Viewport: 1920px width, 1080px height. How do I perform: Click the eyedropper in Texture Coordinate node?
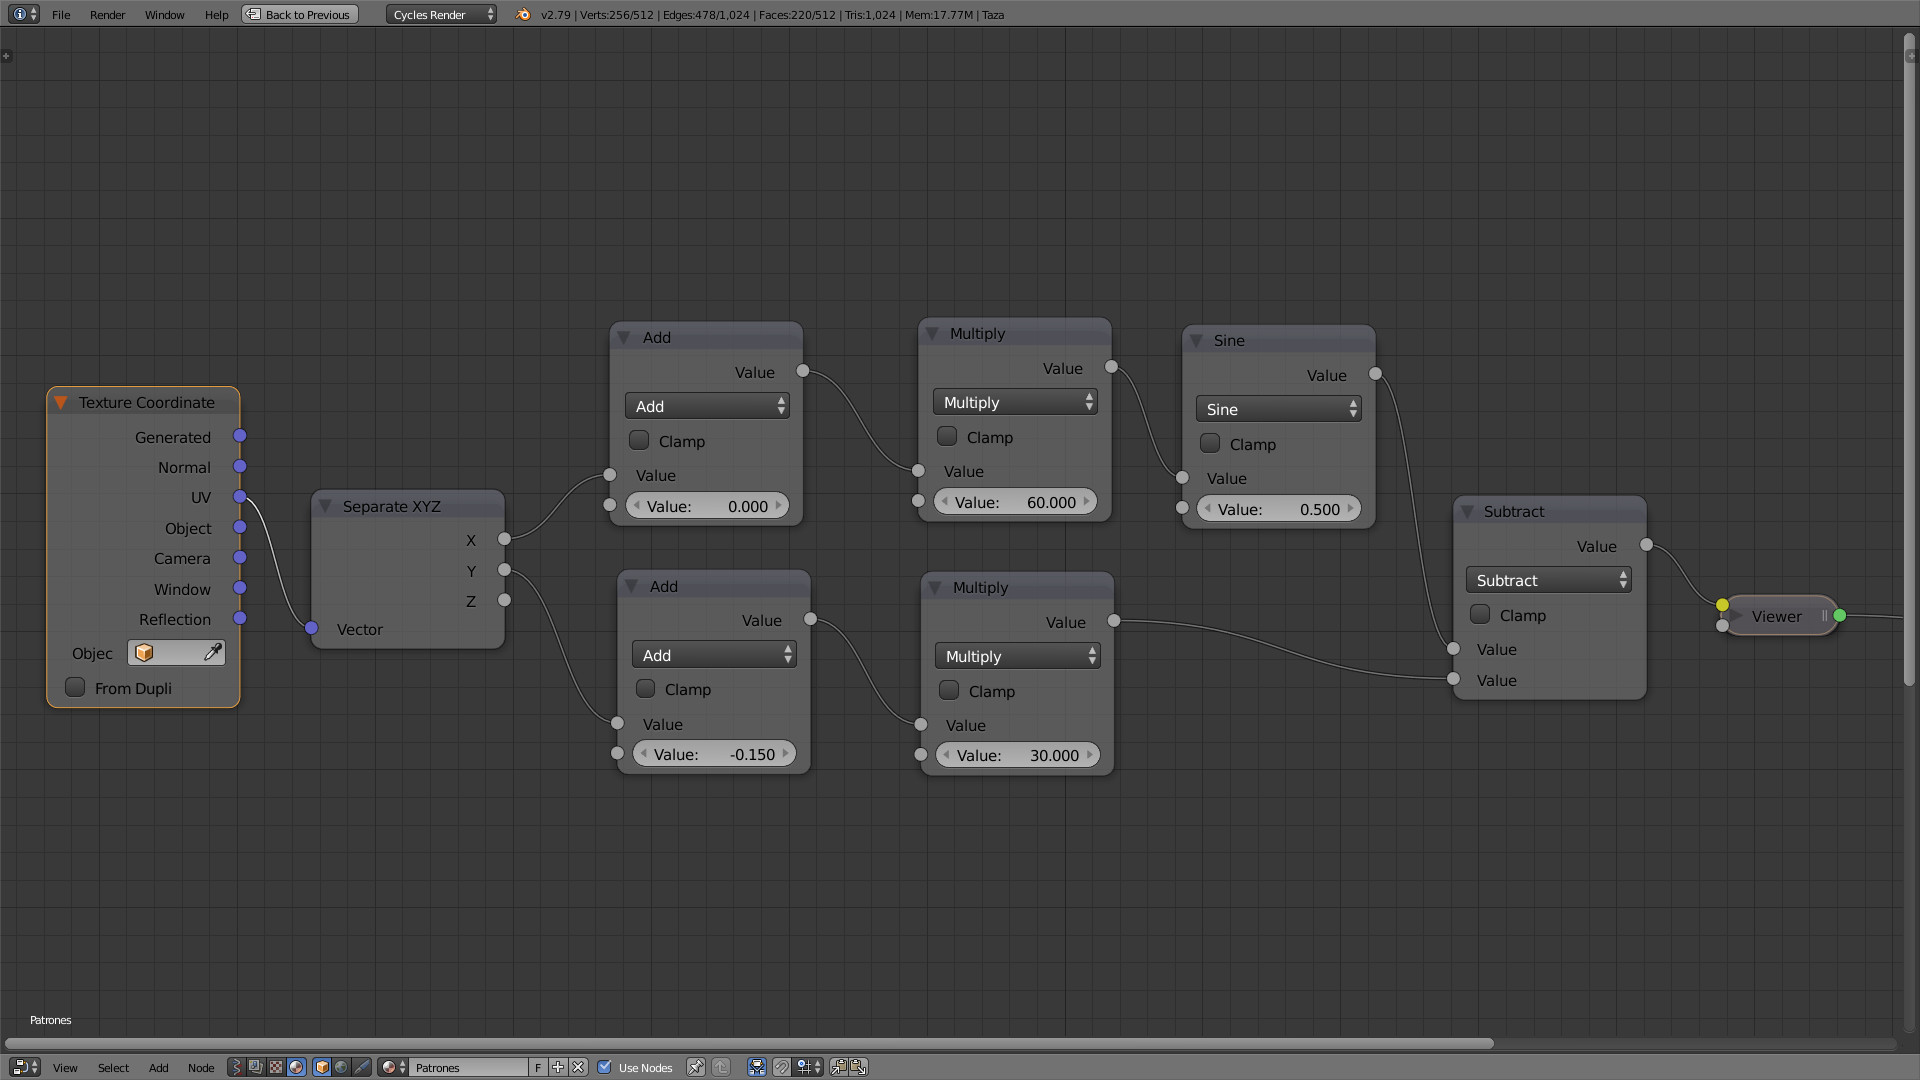212,653
